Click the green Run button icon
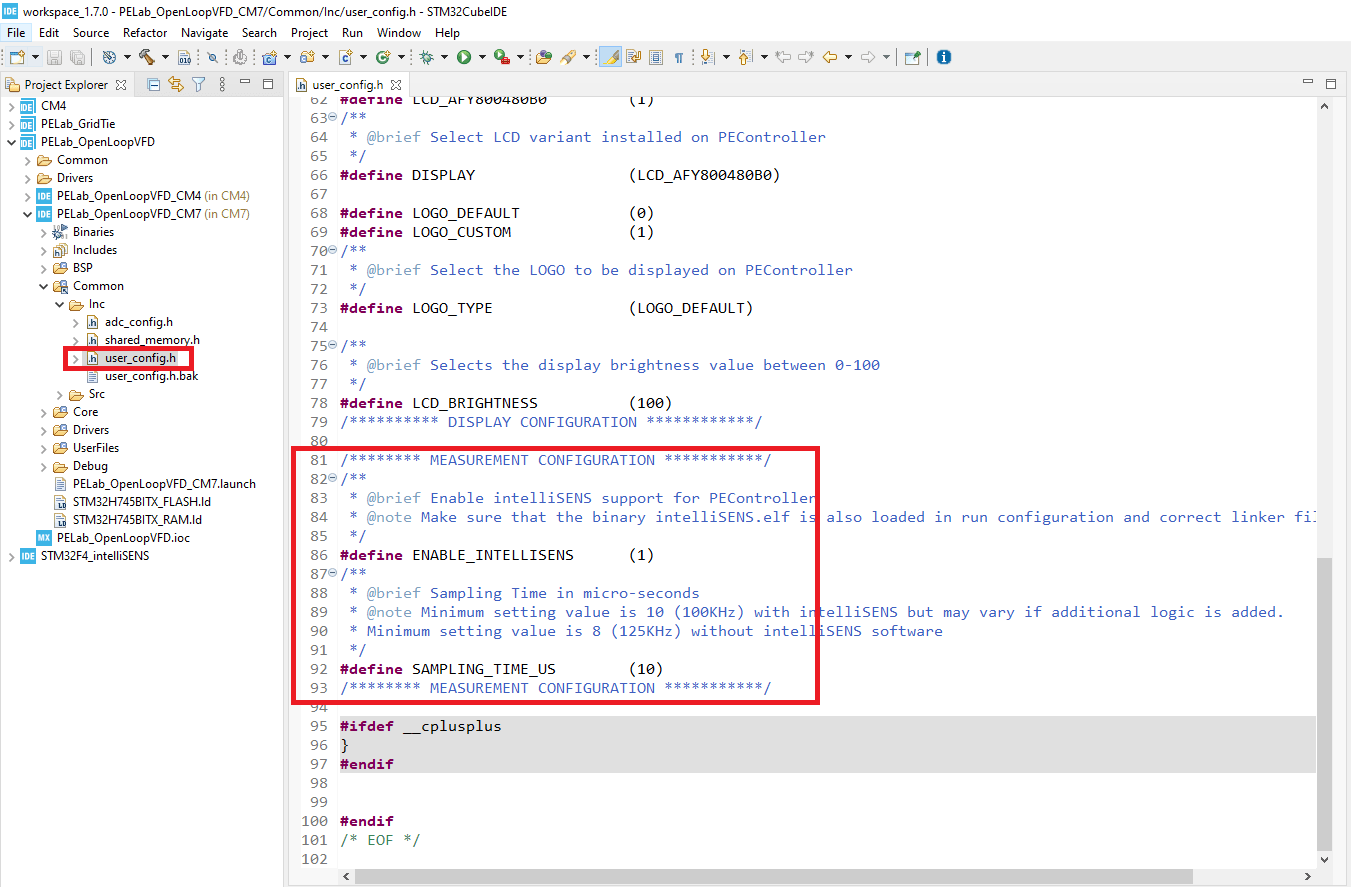This screenshot has width=1351, height=887. pyautogui.click(x=464, y=57)
